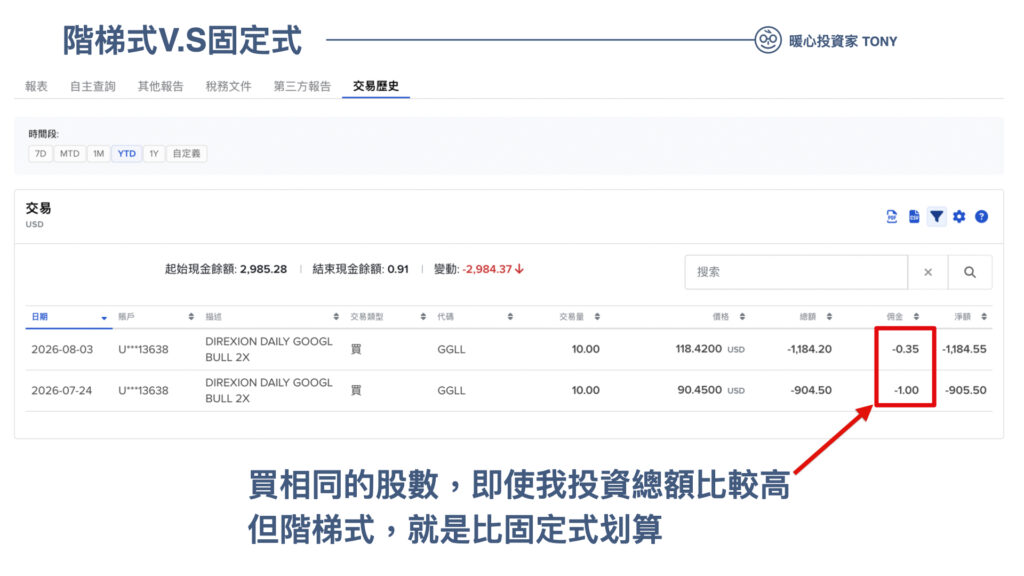Sort by the 代碼 column

475,317
